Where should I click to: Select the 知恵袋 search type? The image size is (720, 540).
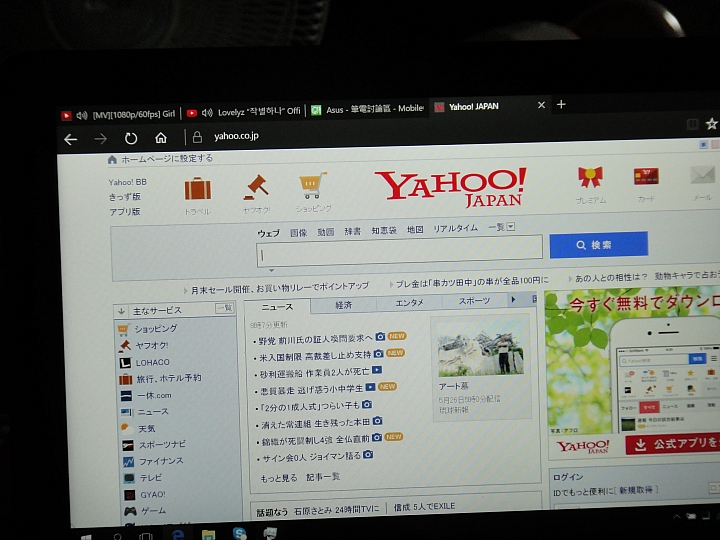pyautogui.click(x=384, y=231)
